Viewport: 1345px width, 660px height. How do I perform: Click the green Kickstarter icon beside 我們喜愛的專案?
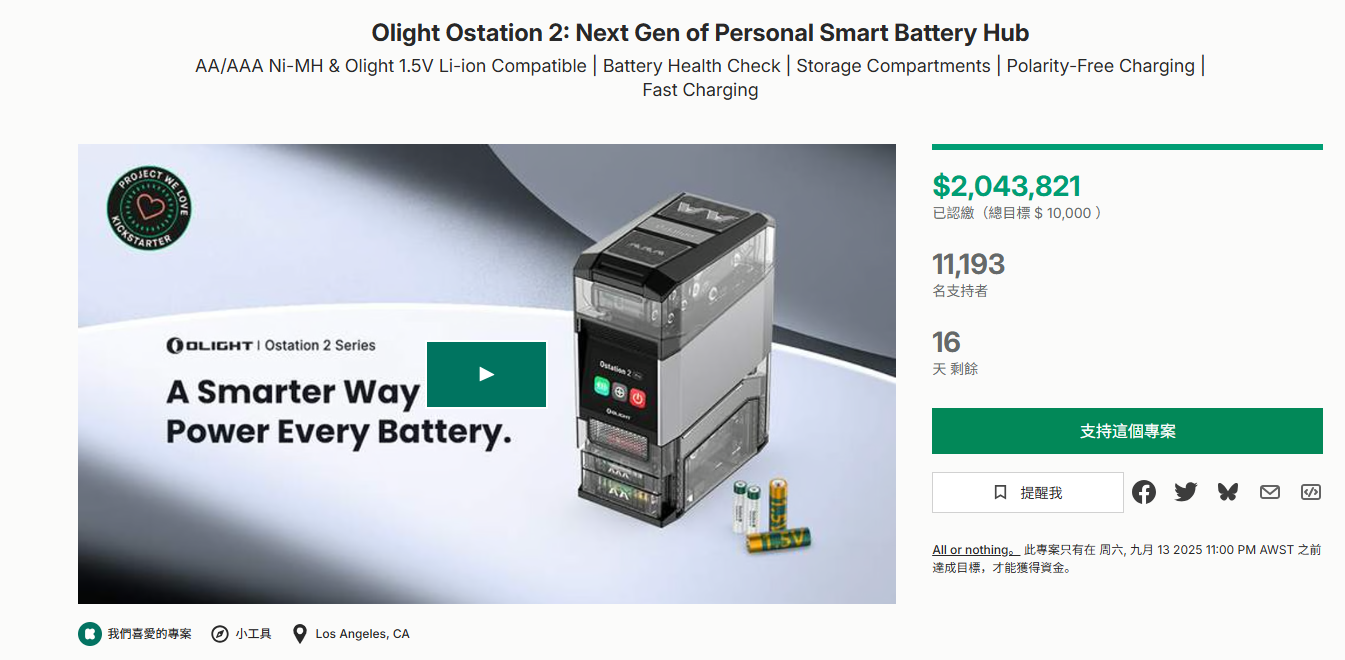90,634
